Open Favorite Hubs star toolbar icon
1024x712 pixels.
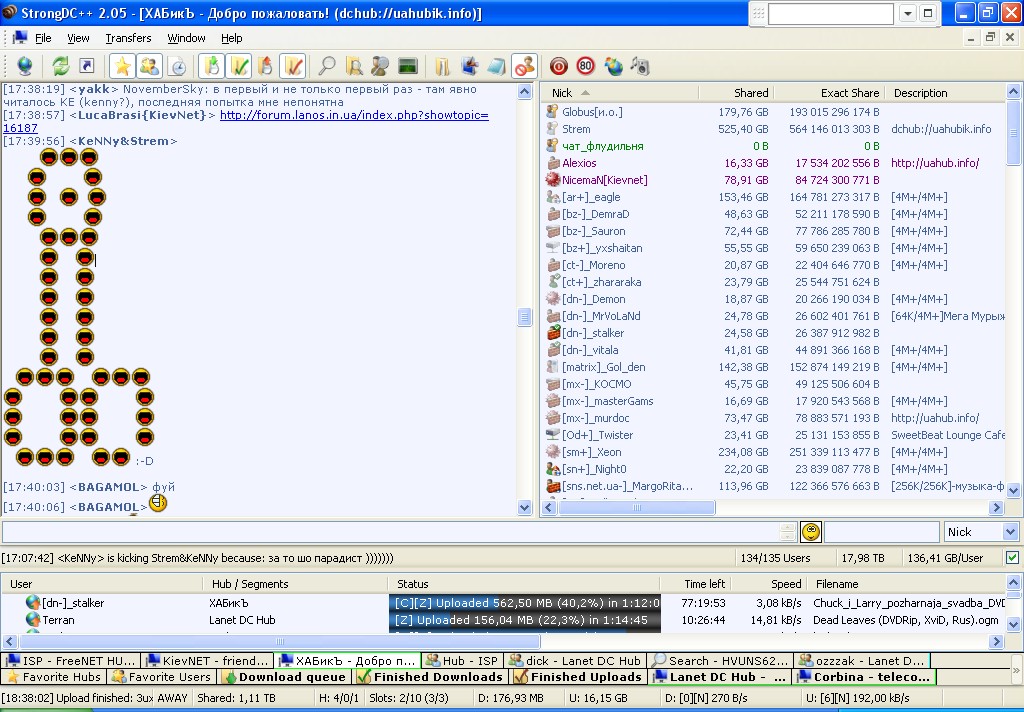coord(121,66)
